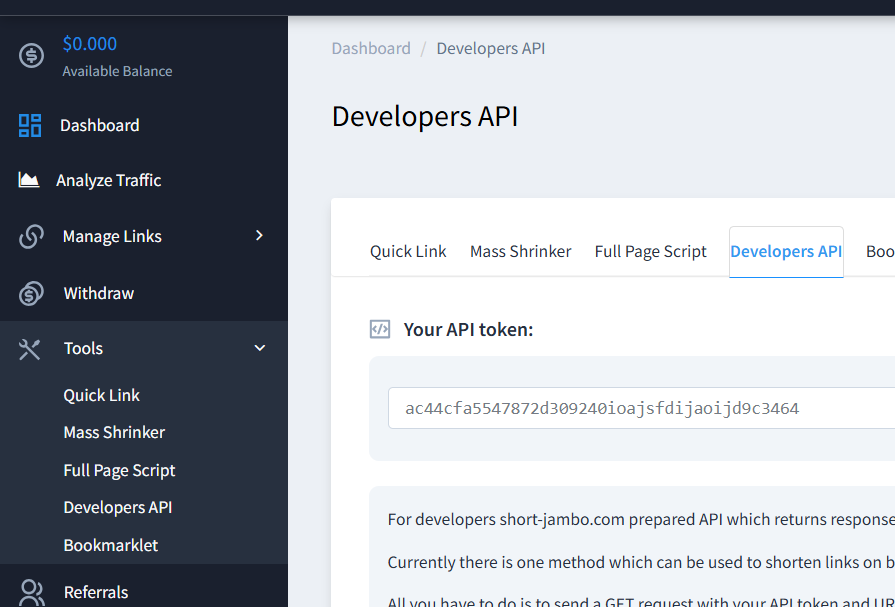The height and width of the screenshot is (607, 895).
Task: Click the Dashboard grid icon
Action: pos(30,126)
